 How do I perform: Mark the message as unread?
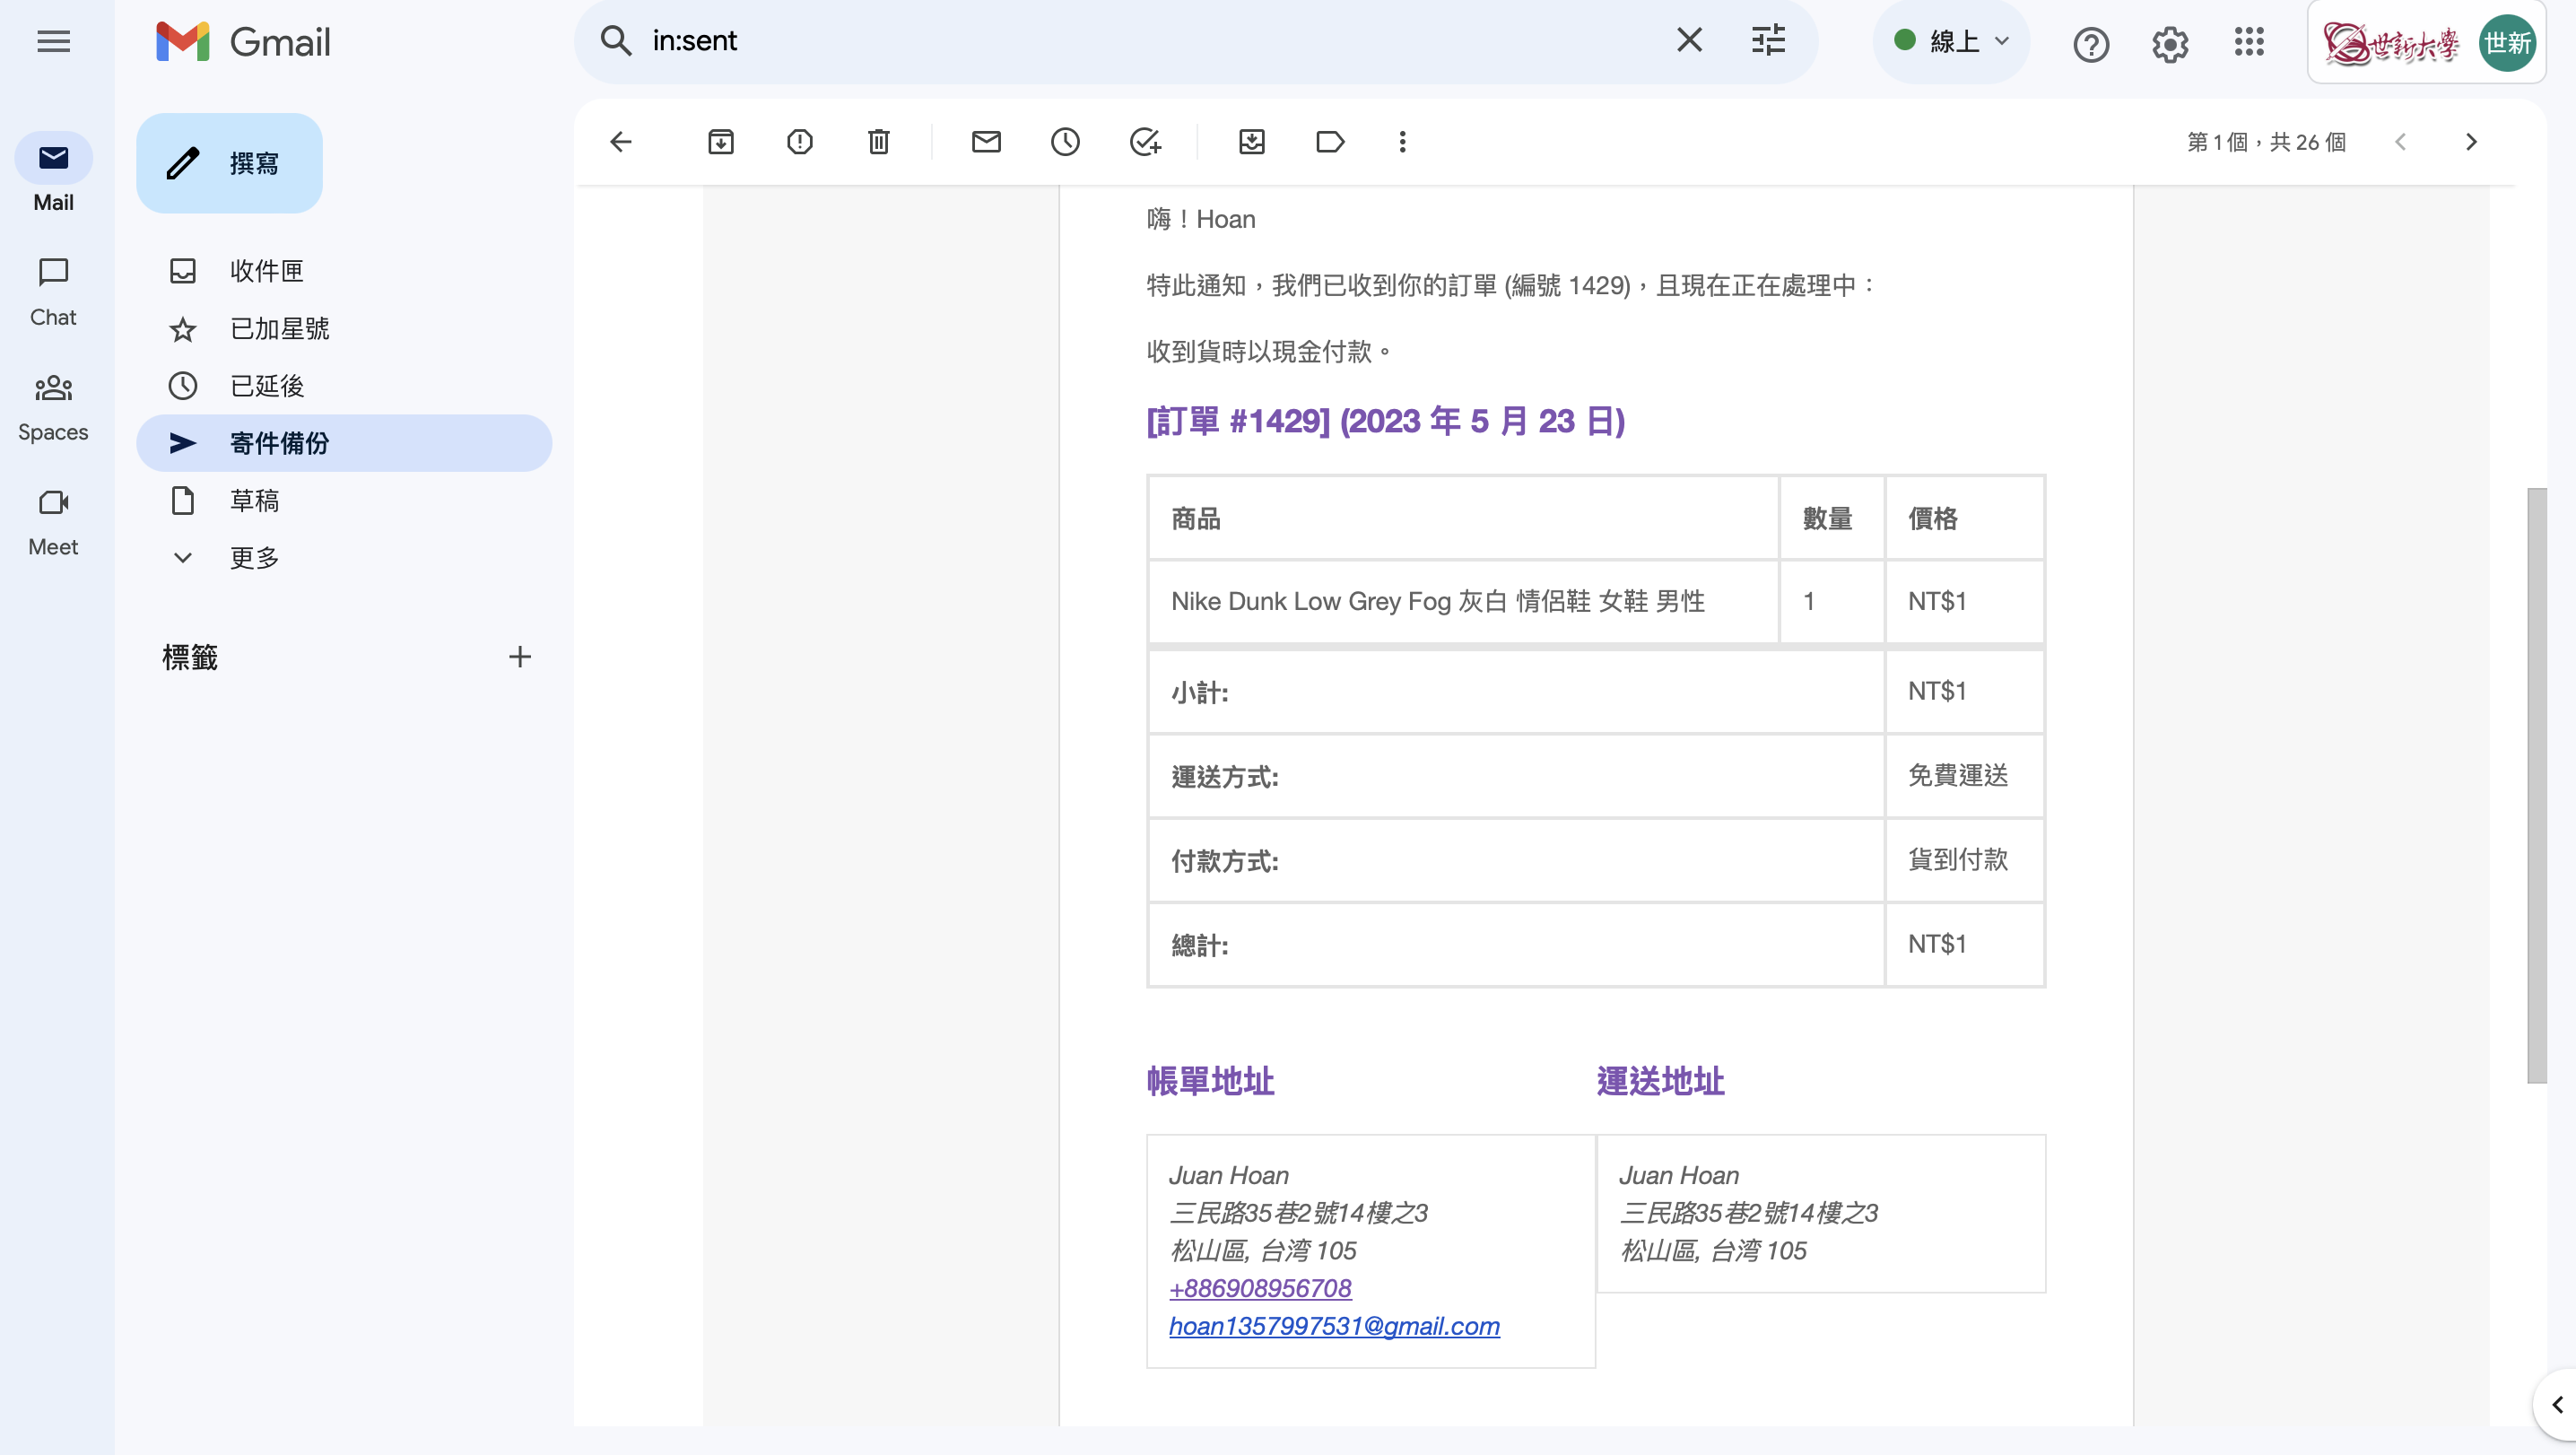985,142
